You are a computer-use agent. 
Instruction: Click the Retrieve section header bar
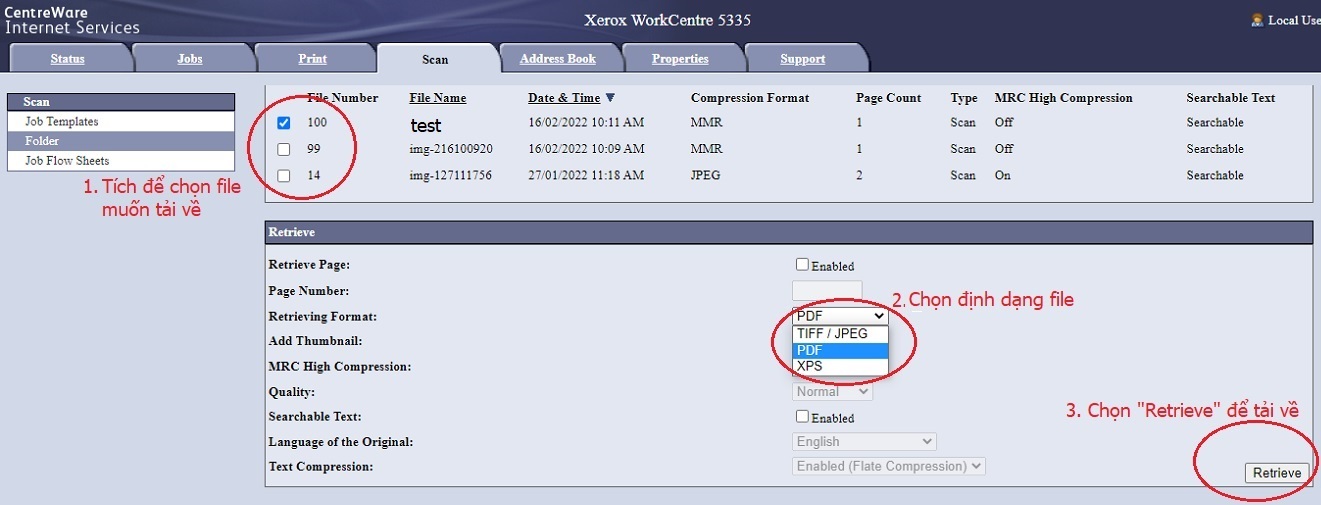click(x=788, y=232)
